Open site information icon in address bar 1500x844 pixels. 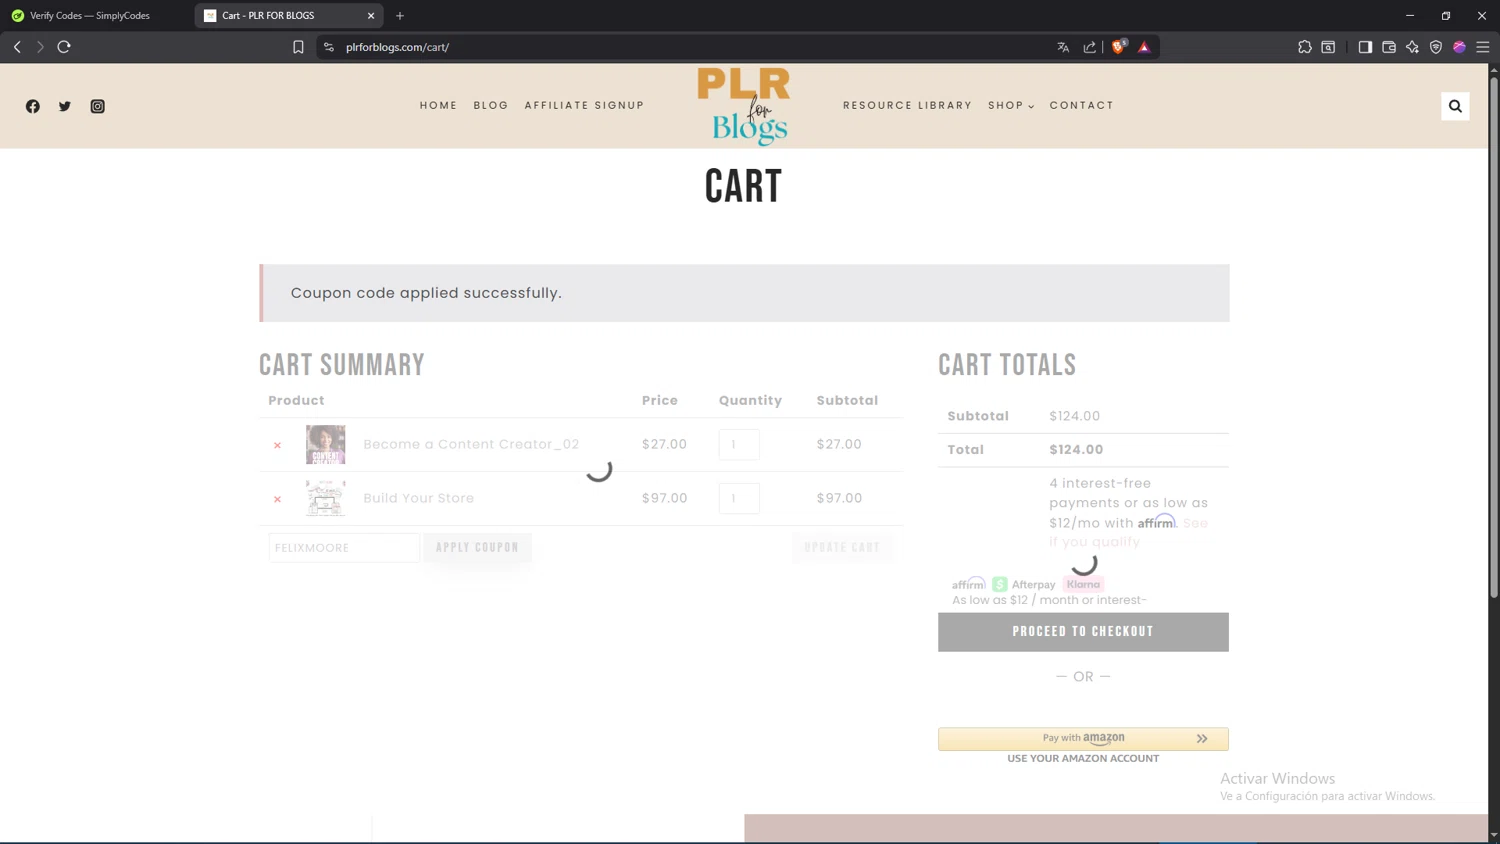pyautogui.click(x=329, y=47)
